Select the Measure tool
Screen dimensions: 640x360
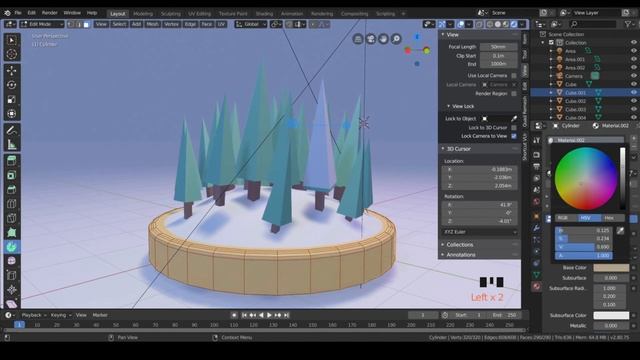(x=11, y=144)
